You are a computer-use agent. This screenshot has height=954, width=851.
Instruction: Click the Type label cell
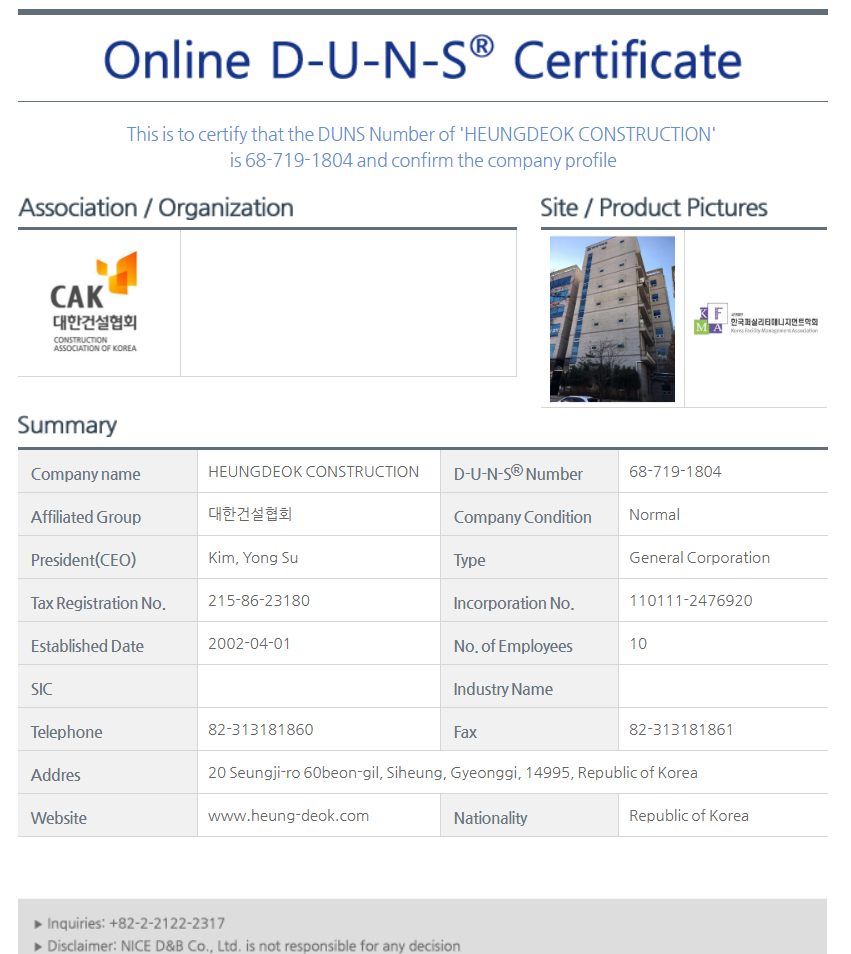(x=529, y=557)
